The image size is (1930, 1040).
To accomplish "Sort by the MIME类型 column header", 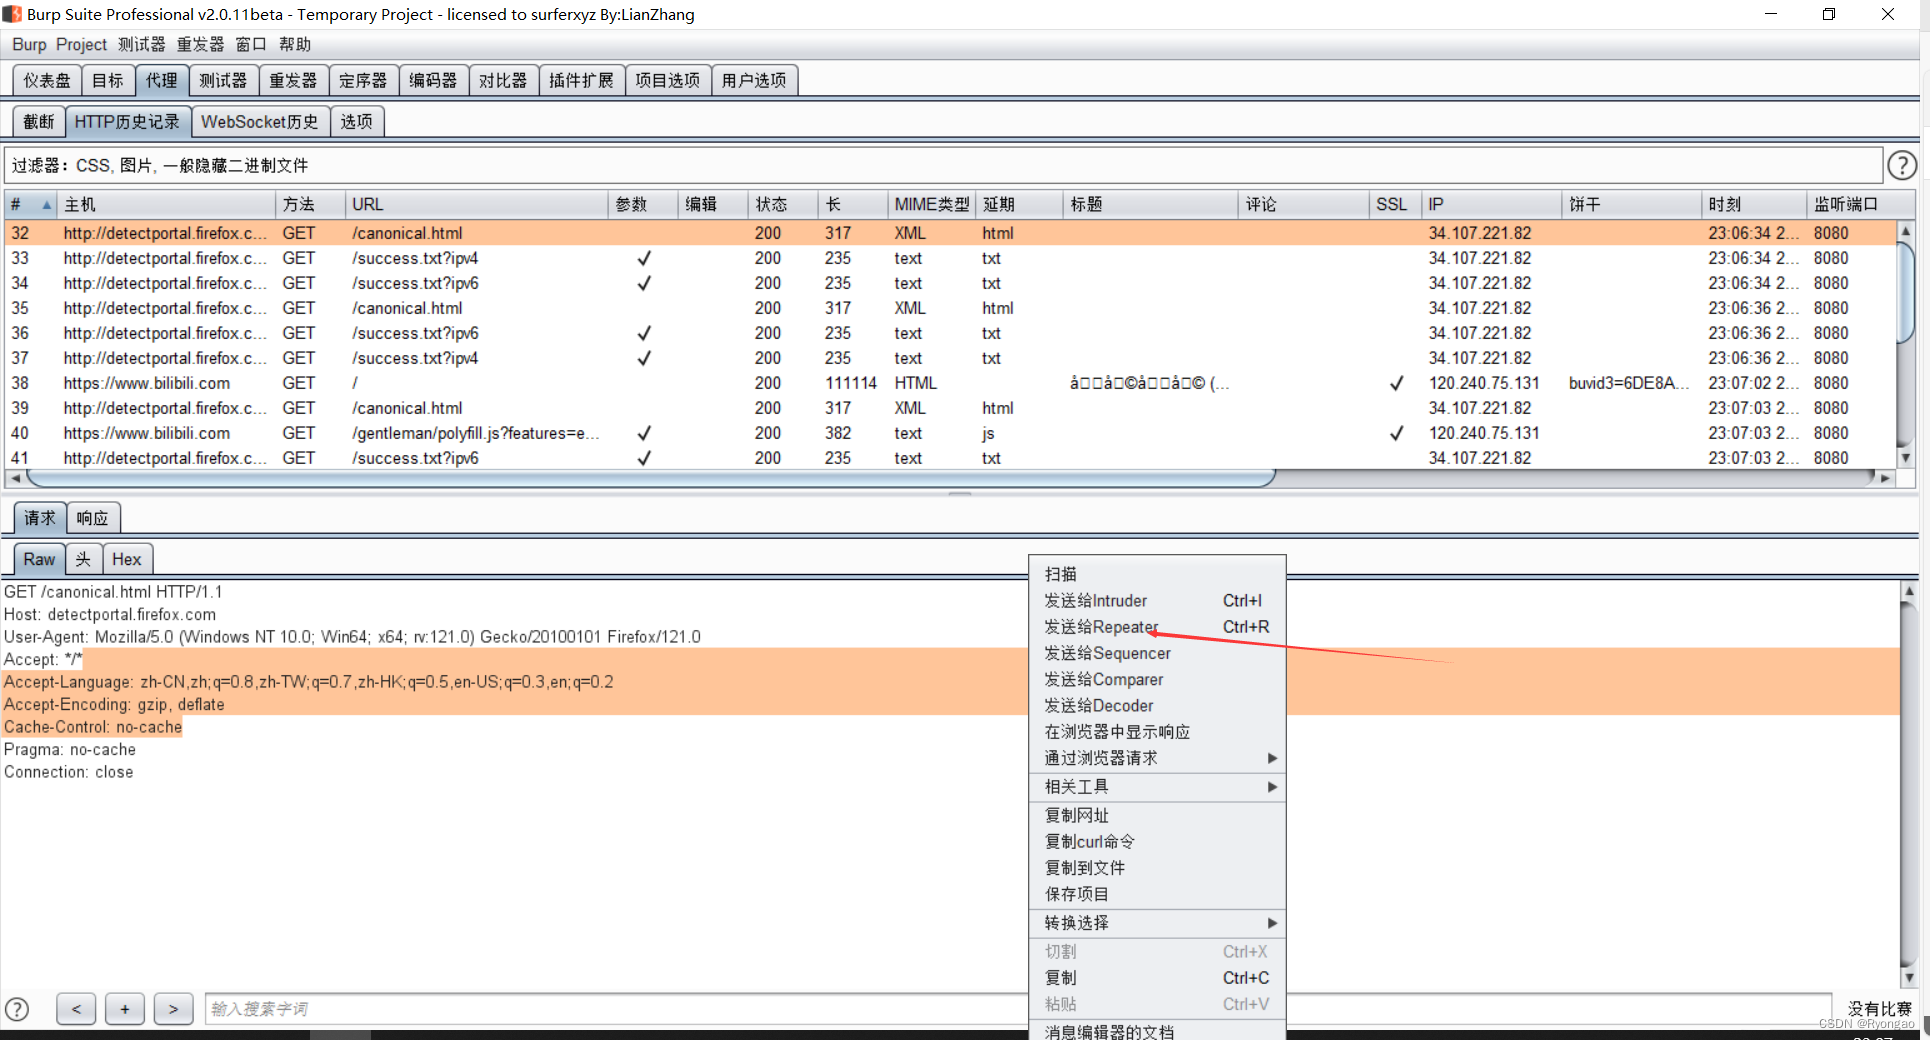I will coord(932,204).
